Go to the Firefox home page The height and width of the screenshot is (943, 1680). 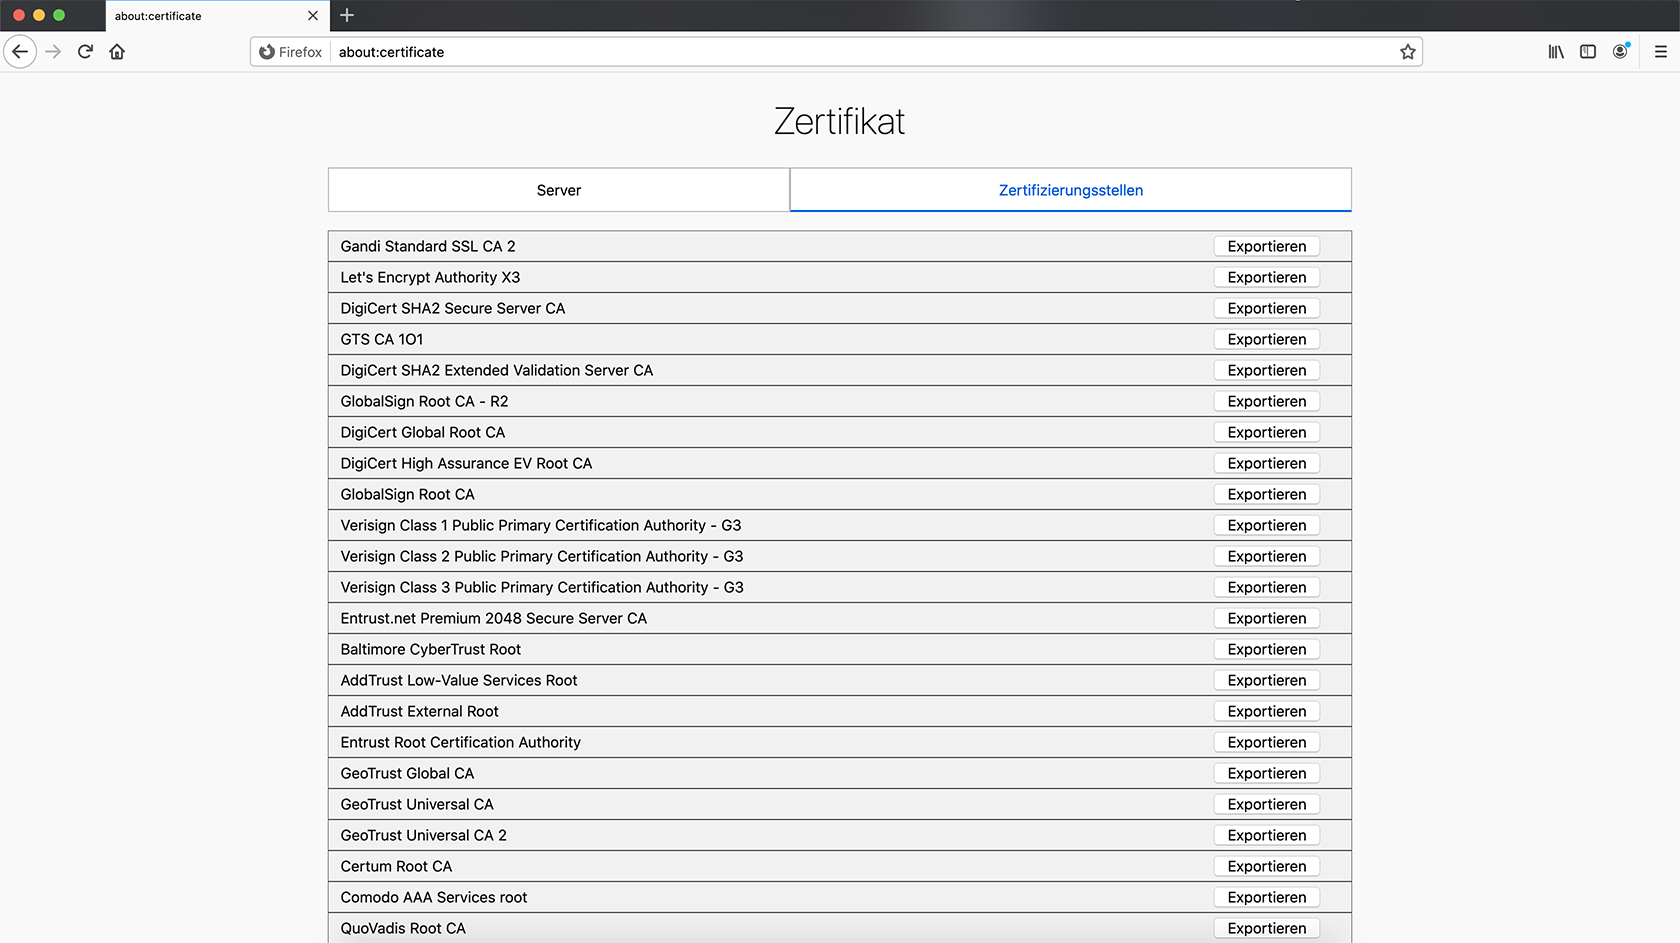pos(117,52)
